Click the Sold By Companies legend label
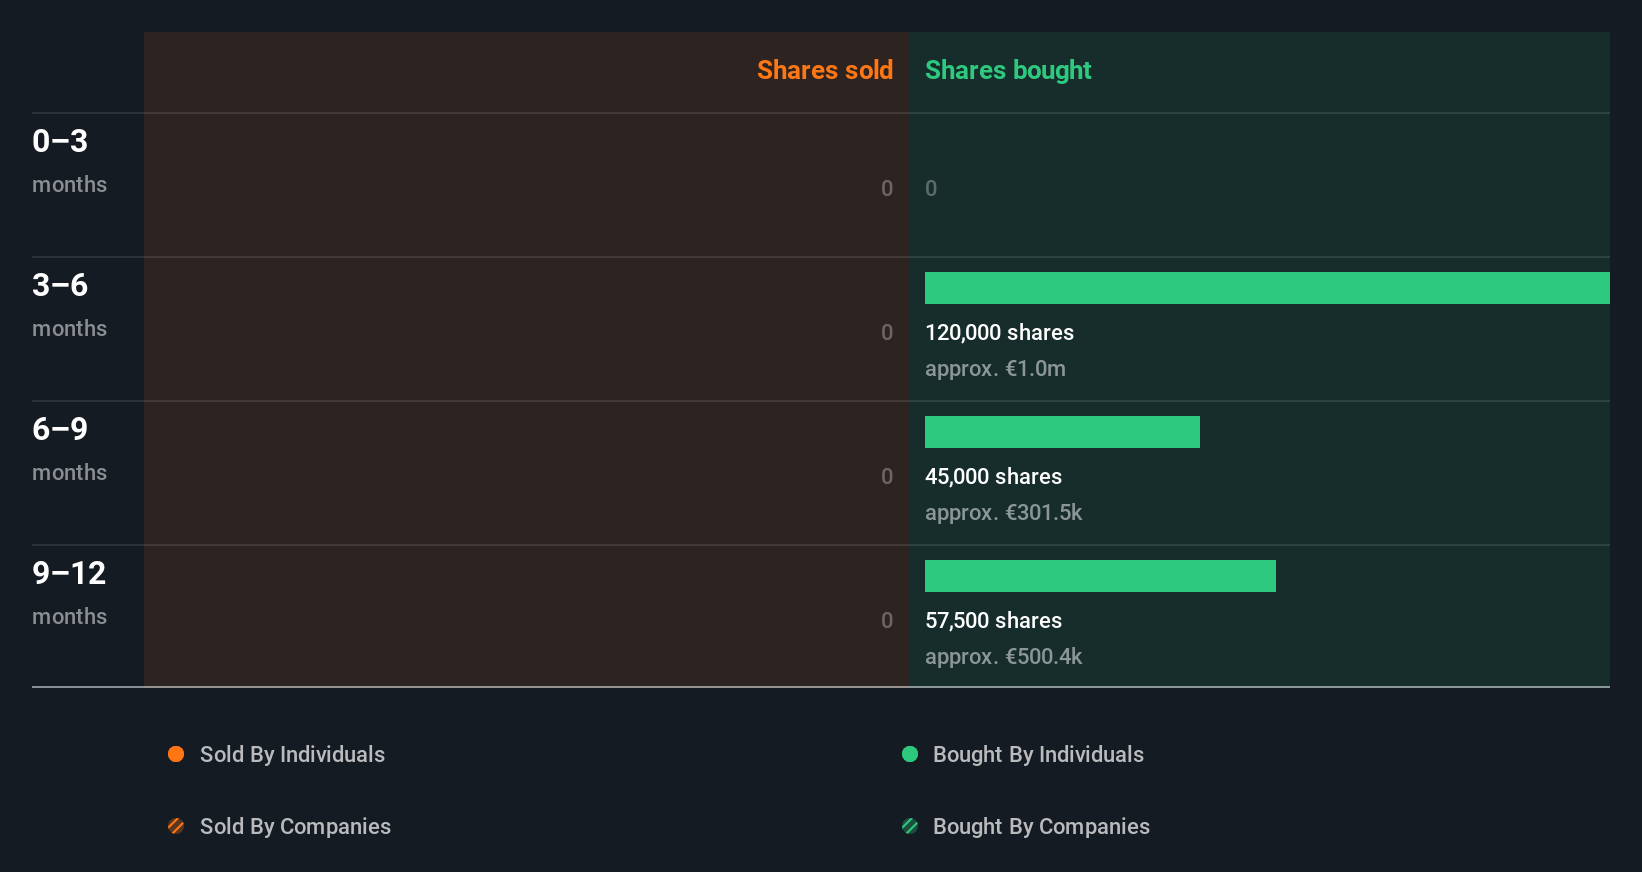Image resolution: width=1642 pixels, height=872 pixels. (x=295, y=826)
